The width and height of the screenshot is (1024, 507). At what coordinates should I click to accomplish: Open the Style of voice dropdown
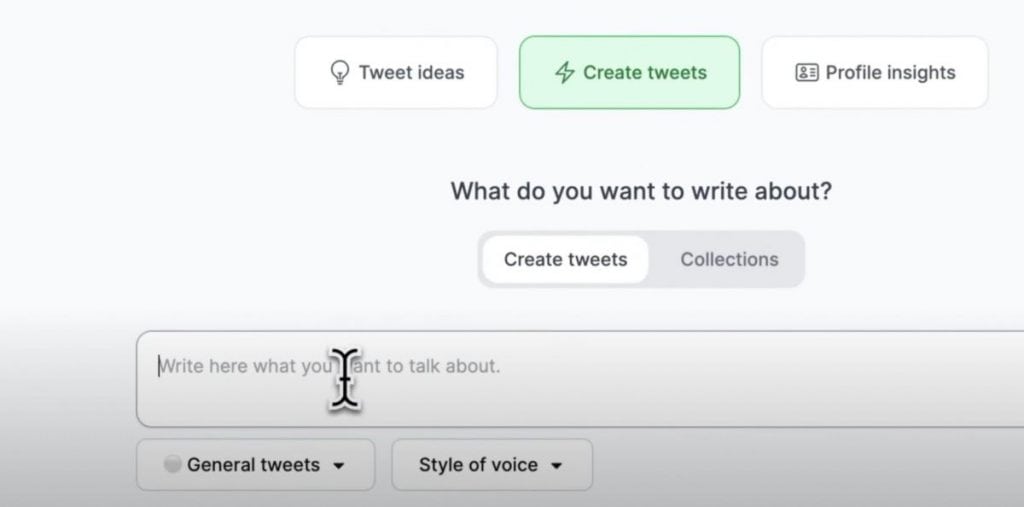point(492,465)
